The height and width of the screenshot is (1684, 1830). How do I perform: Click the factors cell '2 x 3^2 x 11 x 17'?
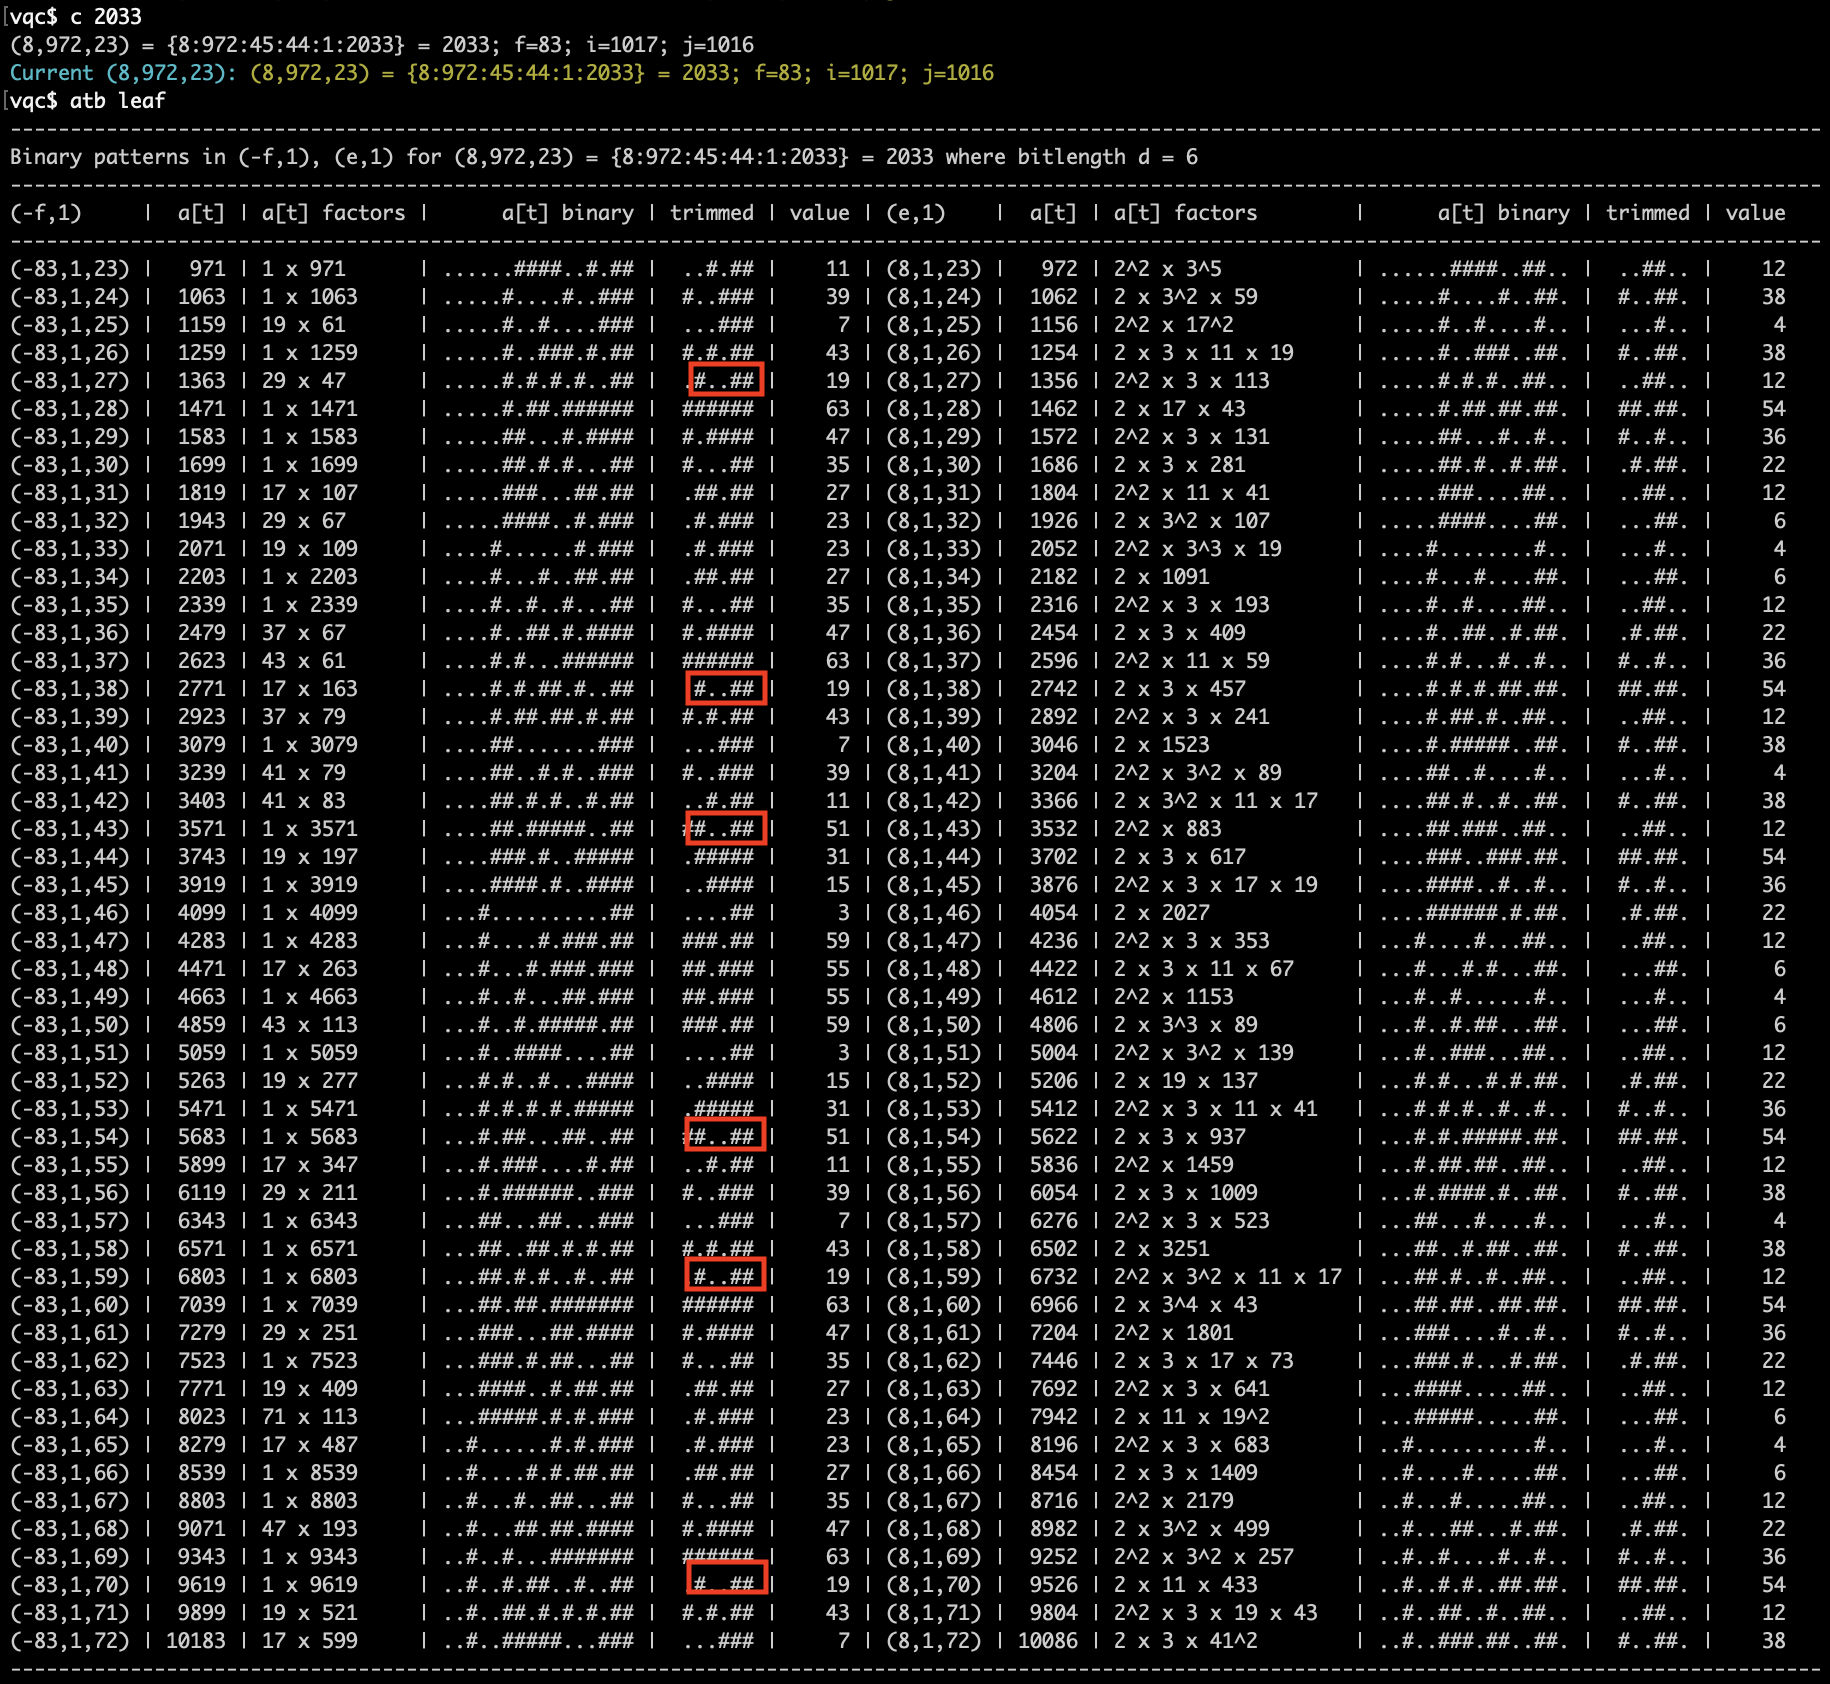tap(1216, 801)
